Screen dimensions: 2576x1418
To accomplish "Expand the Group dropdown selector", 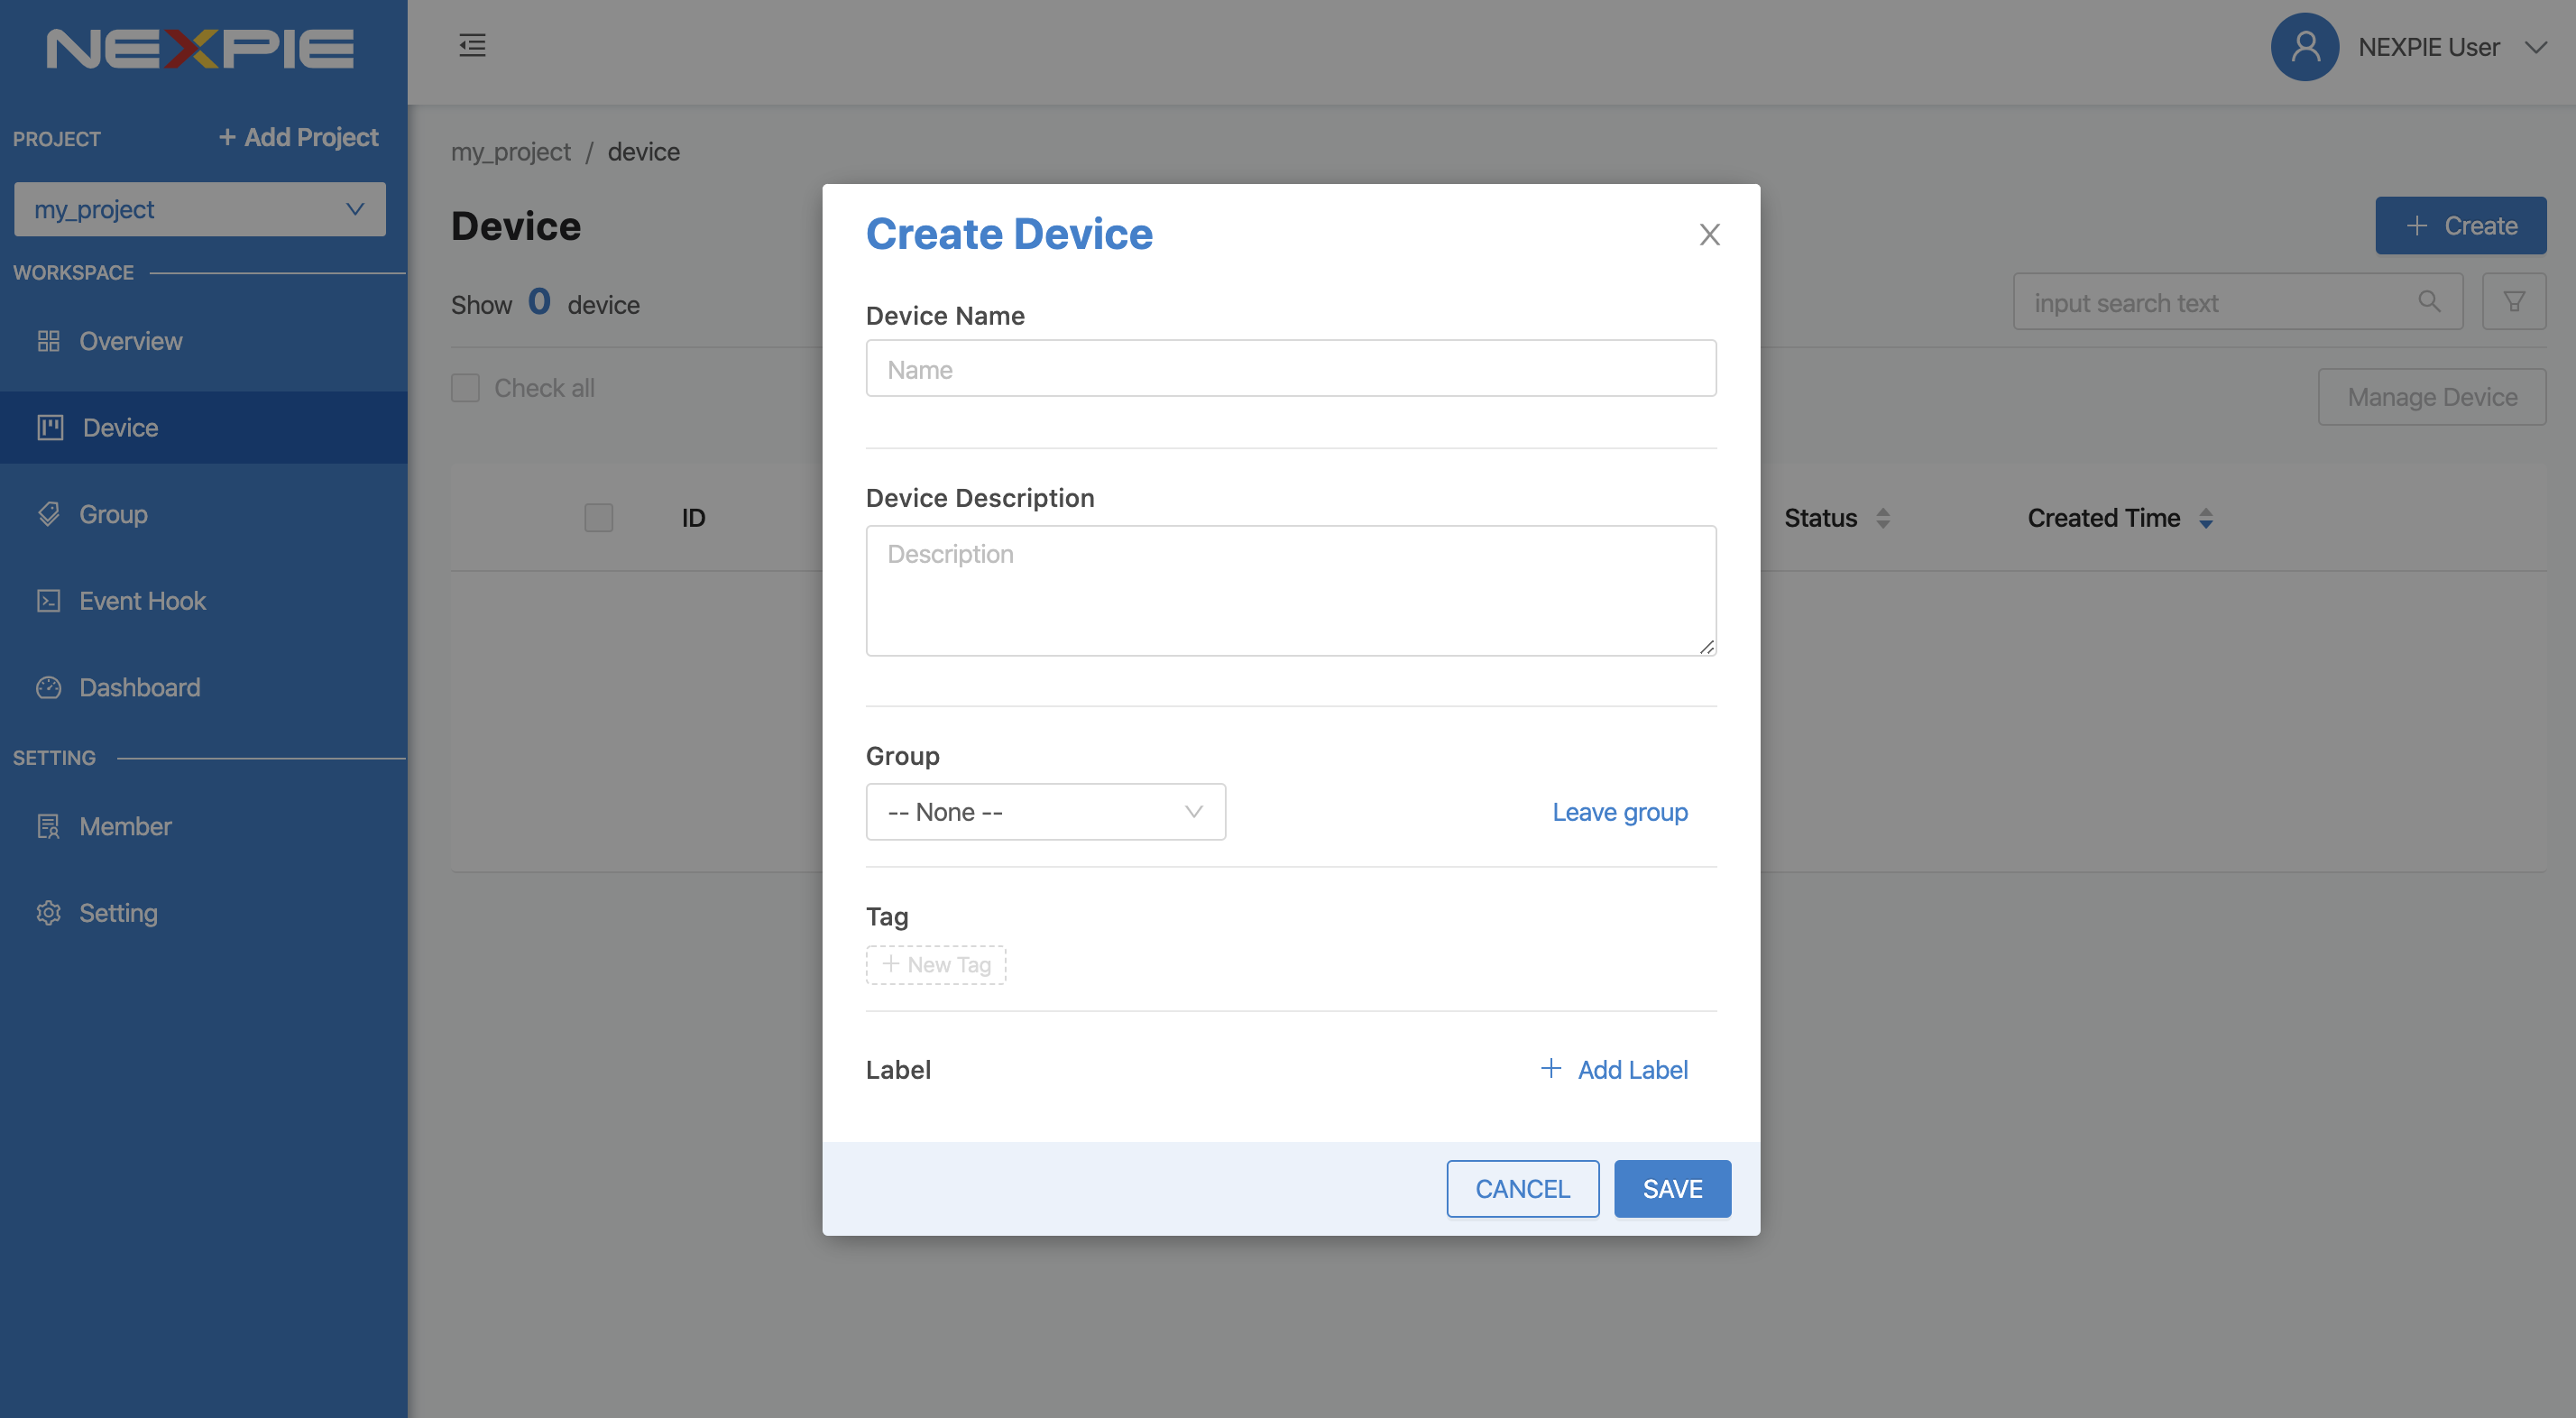I will coord(1044,808).
